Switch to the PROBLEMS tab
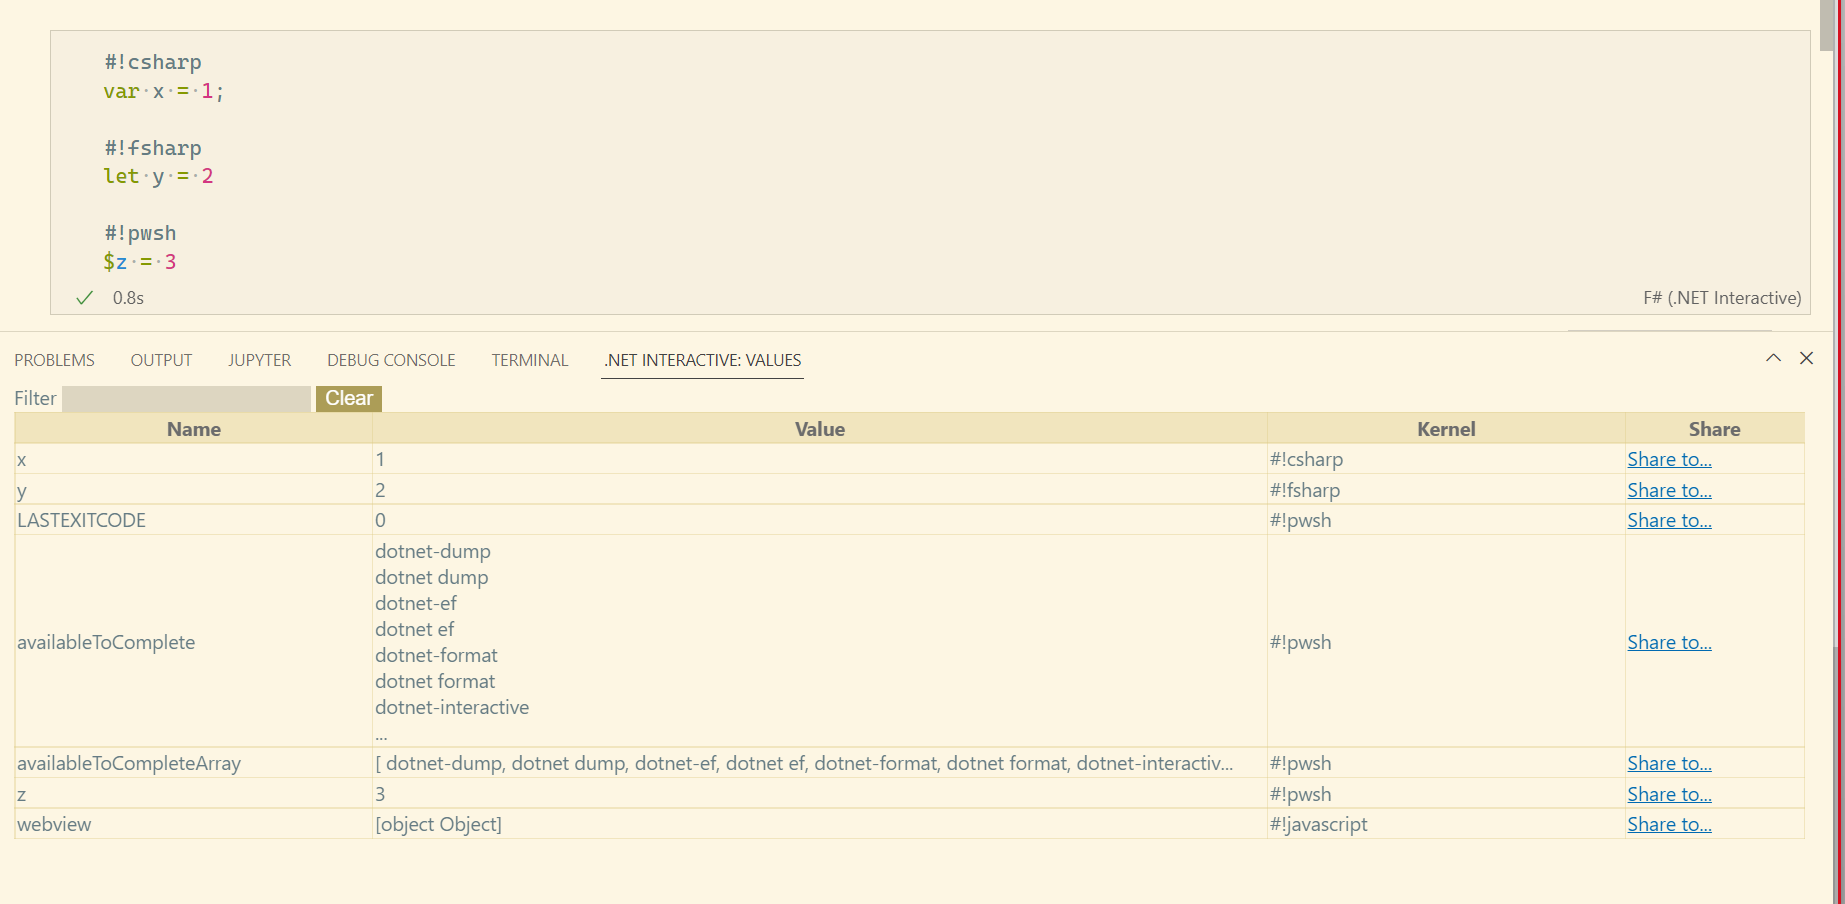1845x904 pixels. click(x=54, y=360)
